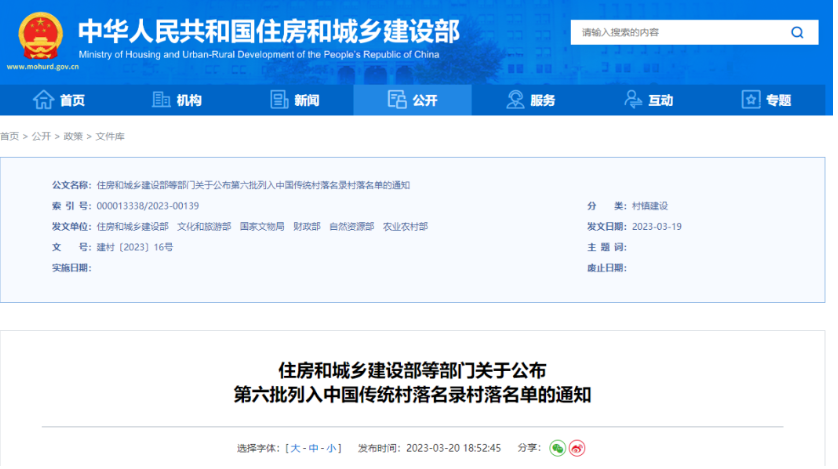Click the www.mohurd.gov.cn website text
Image resolution: width=838 pixels, height=469 pixels.
(x=43, y=67)
